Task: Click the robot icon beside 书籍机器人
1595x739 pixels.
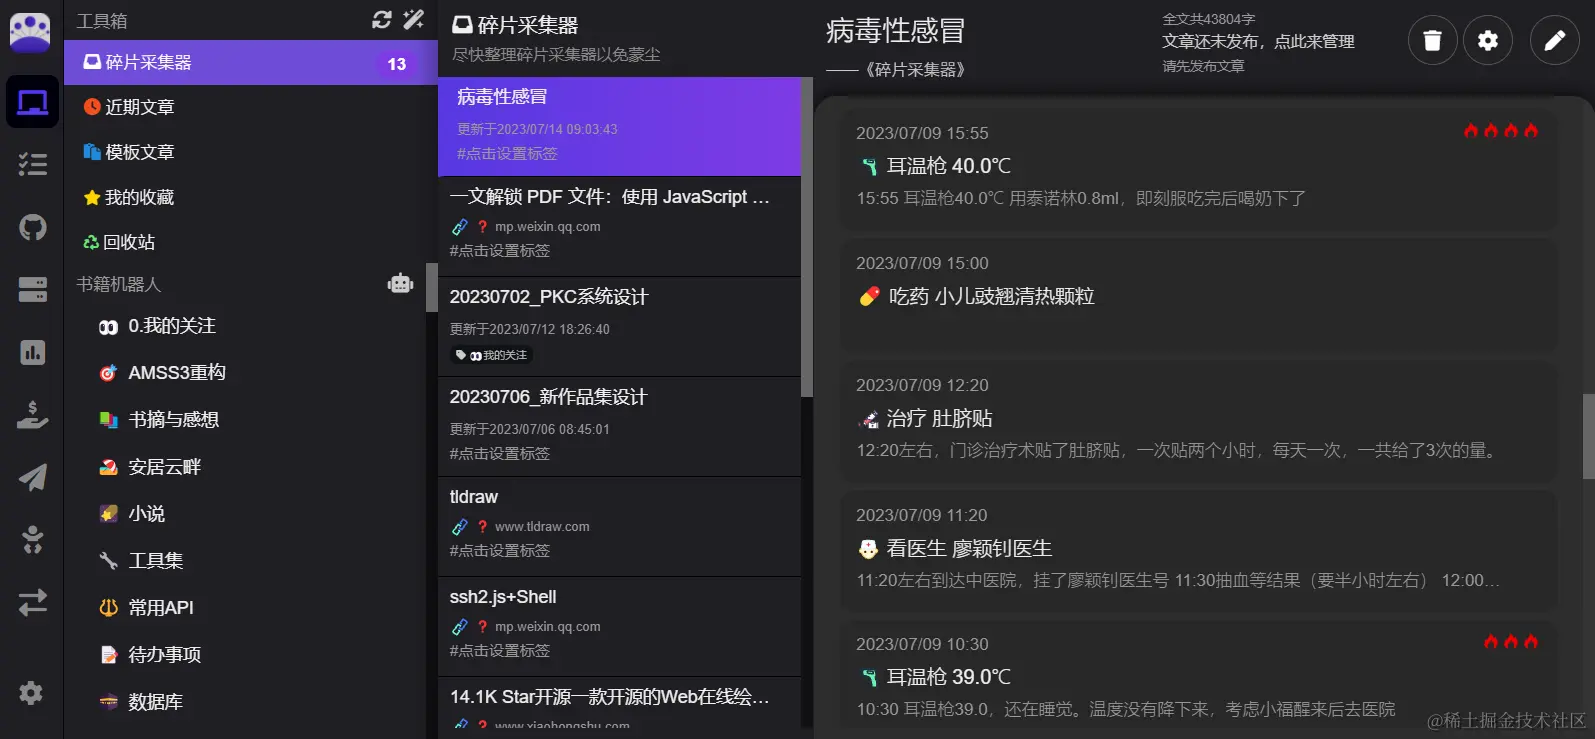Action: point(400,284)
